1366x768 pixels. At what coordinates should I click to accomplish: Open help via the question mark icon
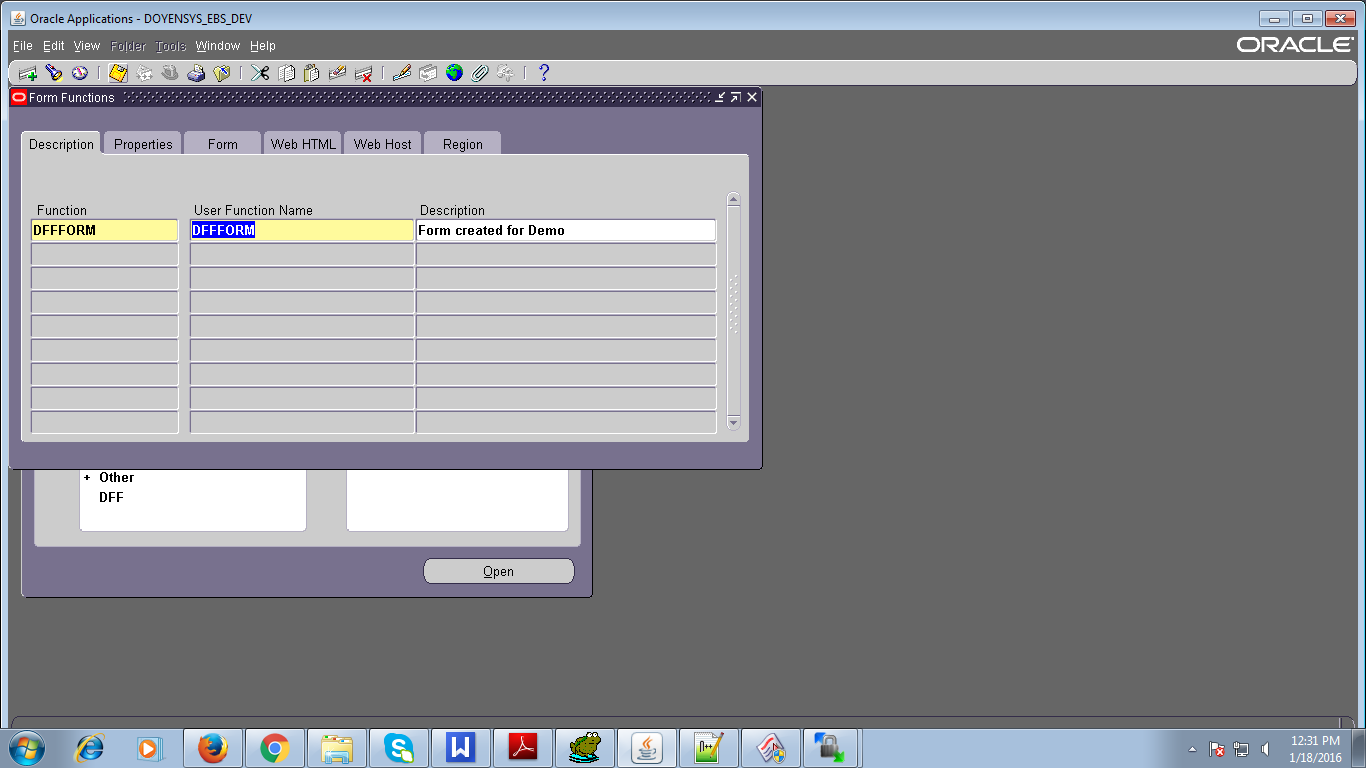(545, 73)
